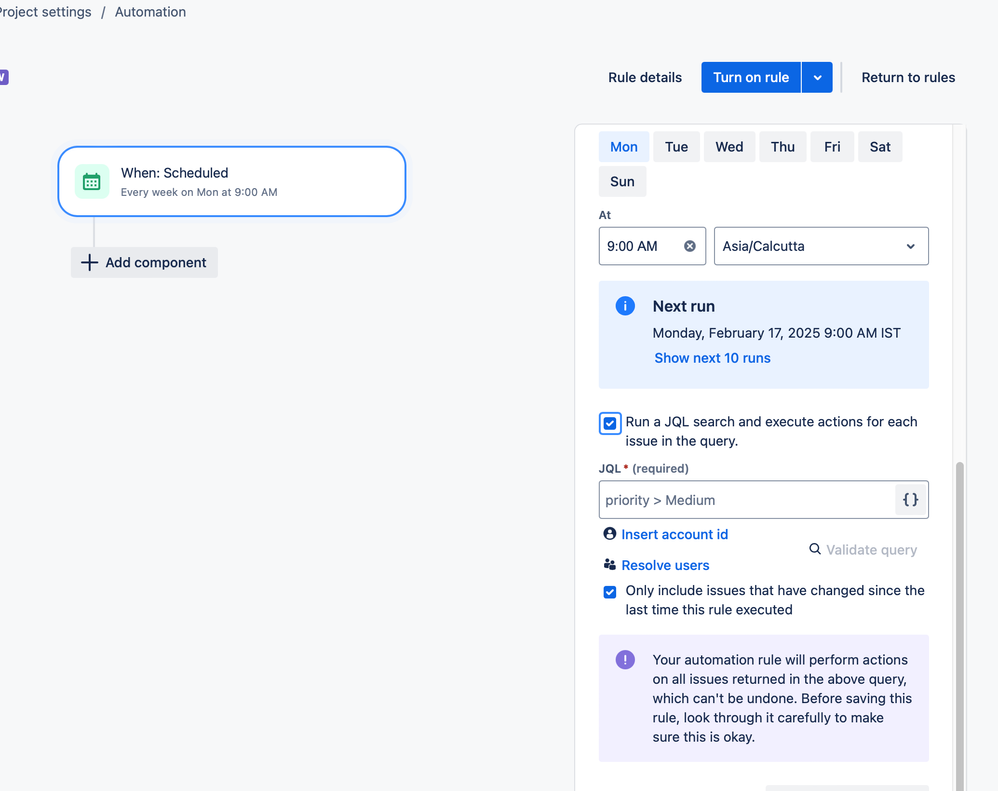The width and height of the screenshot is (998, 791).
Task: Toggle the Mon day selection
Action: tap(624, 147)
